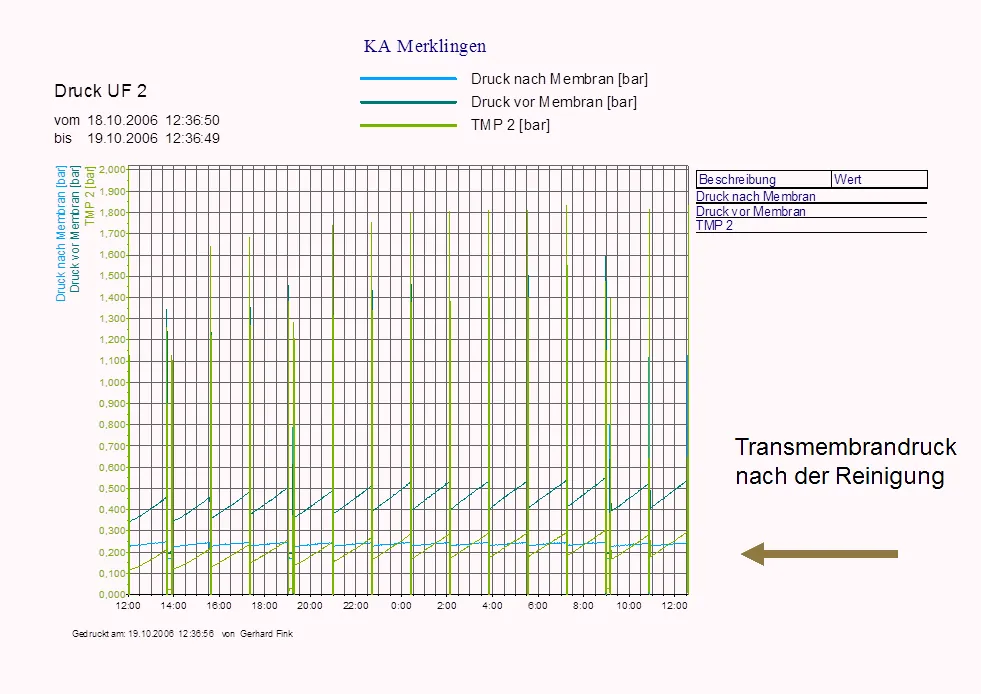Click y-axis value 1,800
Screen dimensions: 981x694
tap(113, 212)
